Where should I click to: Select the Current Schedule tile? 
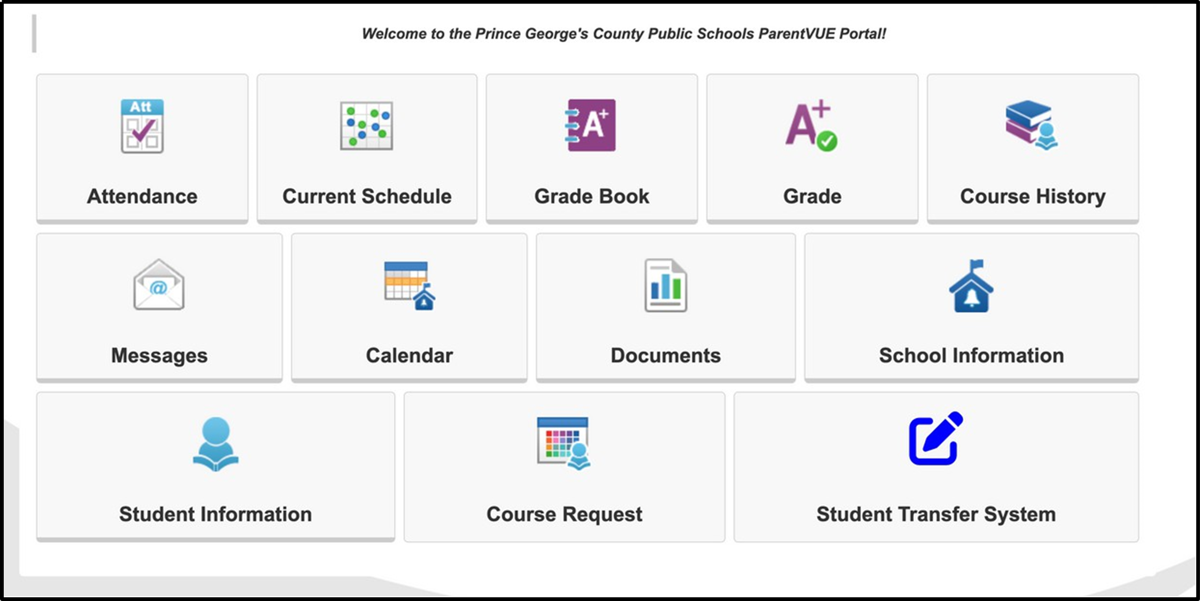pyautogui.click(x=368, y=146)
